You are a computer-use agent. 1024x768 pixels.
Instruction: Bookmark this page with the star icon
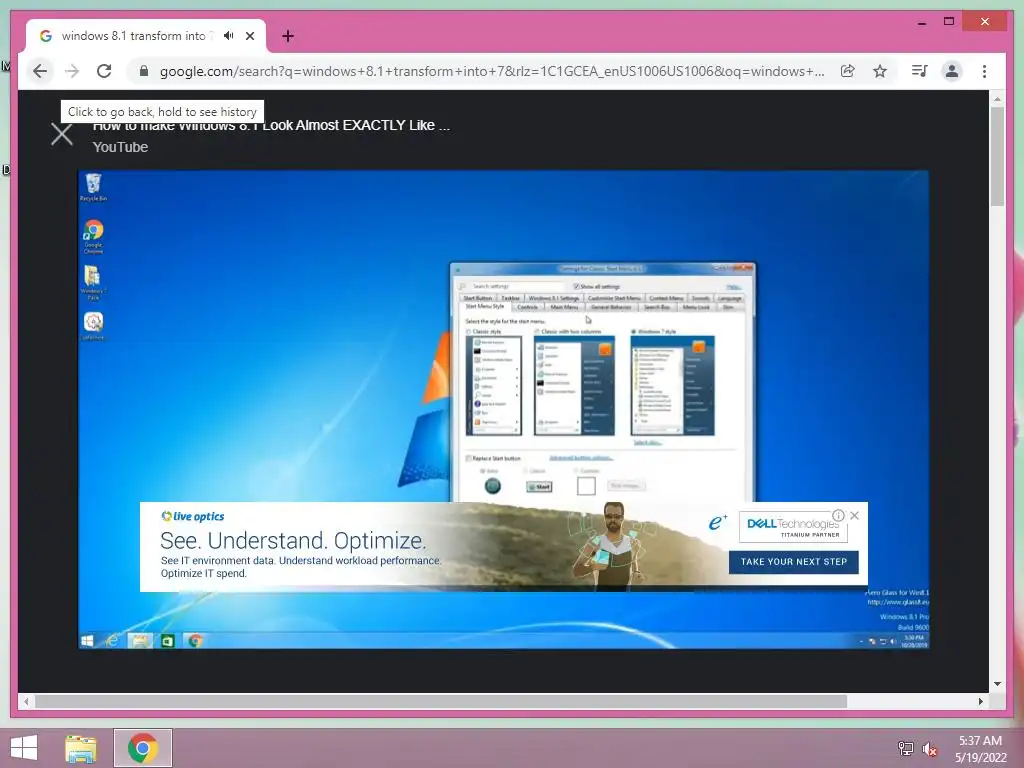880,71
